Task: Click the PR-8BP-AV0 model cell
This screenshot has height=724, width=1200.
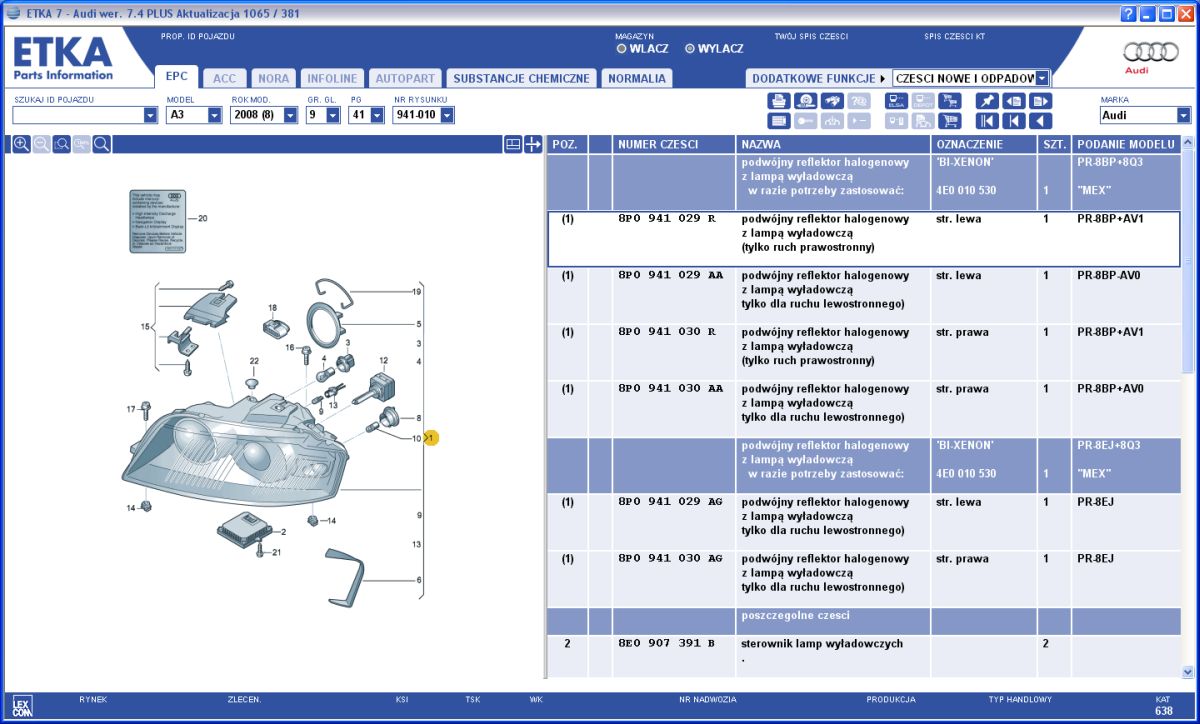Action: click(1126, 295)
